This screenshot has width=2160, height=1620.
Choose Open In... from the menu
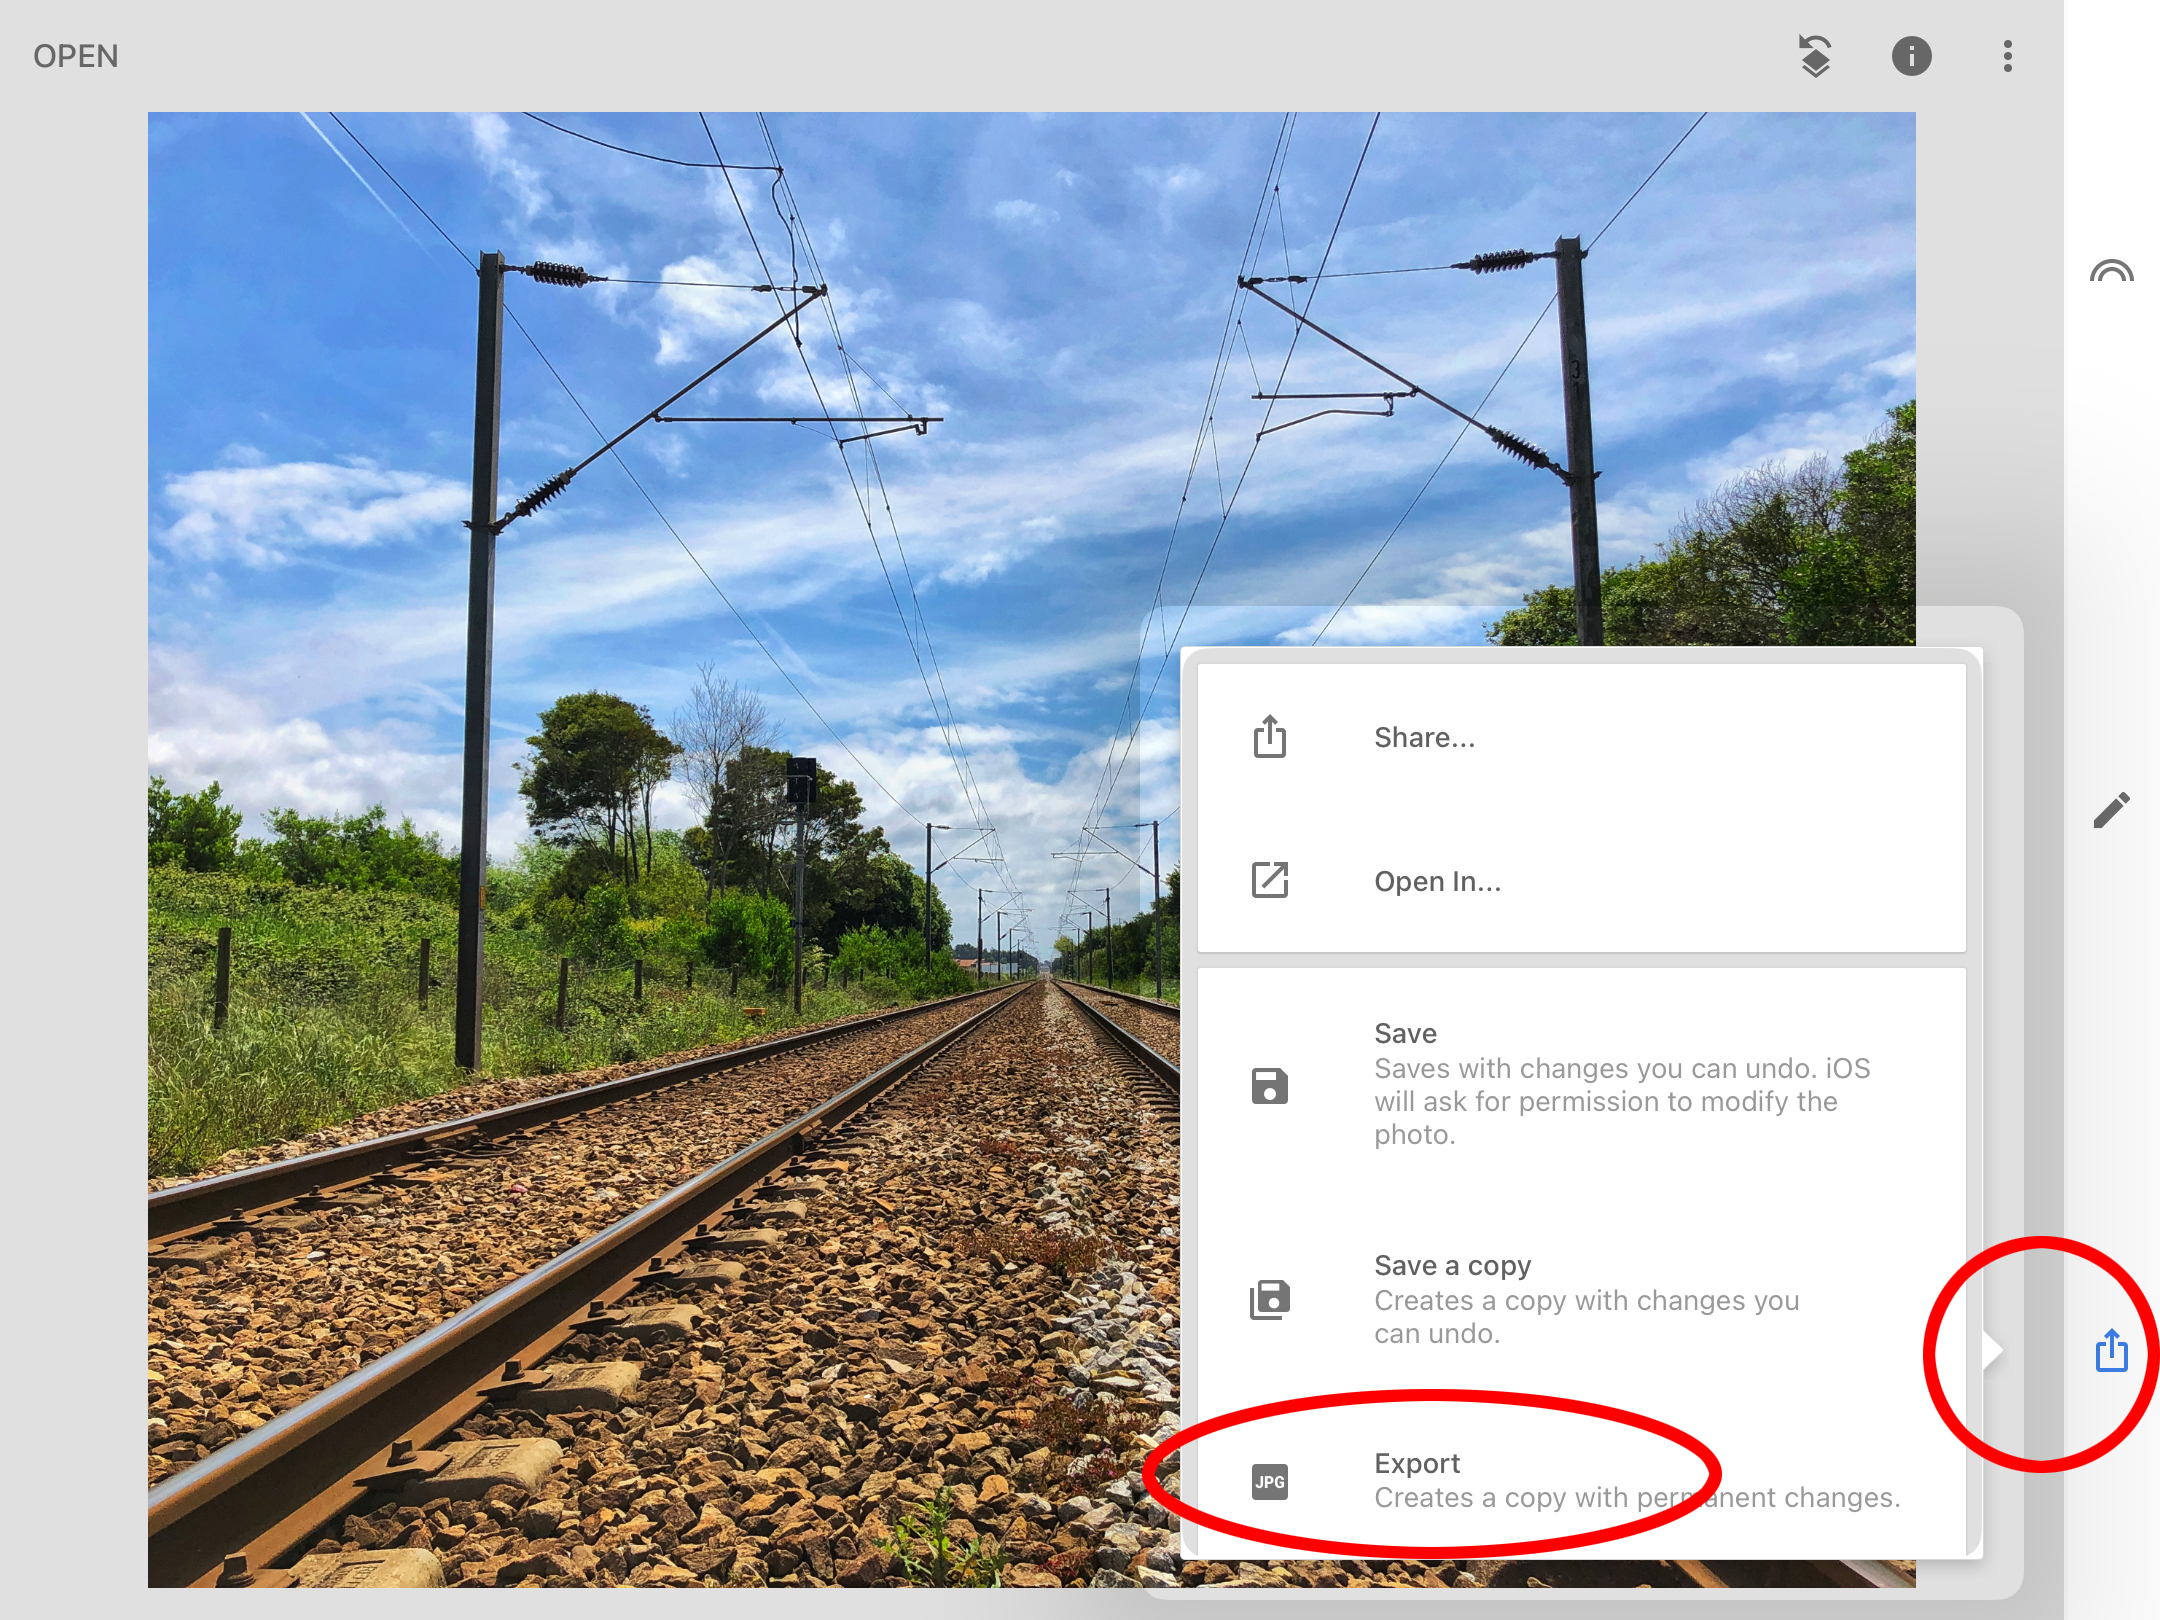(x=1437, y=882)
